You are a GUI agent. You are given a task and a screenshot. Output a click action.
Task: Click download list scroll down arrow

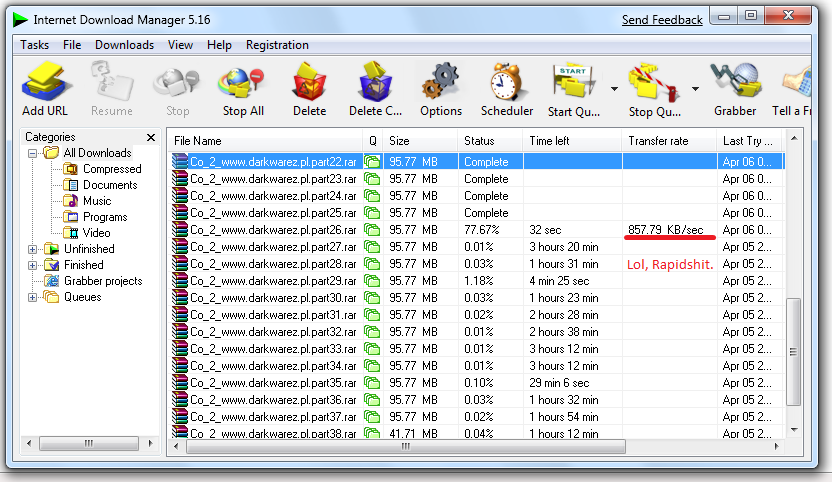(794, 430)
